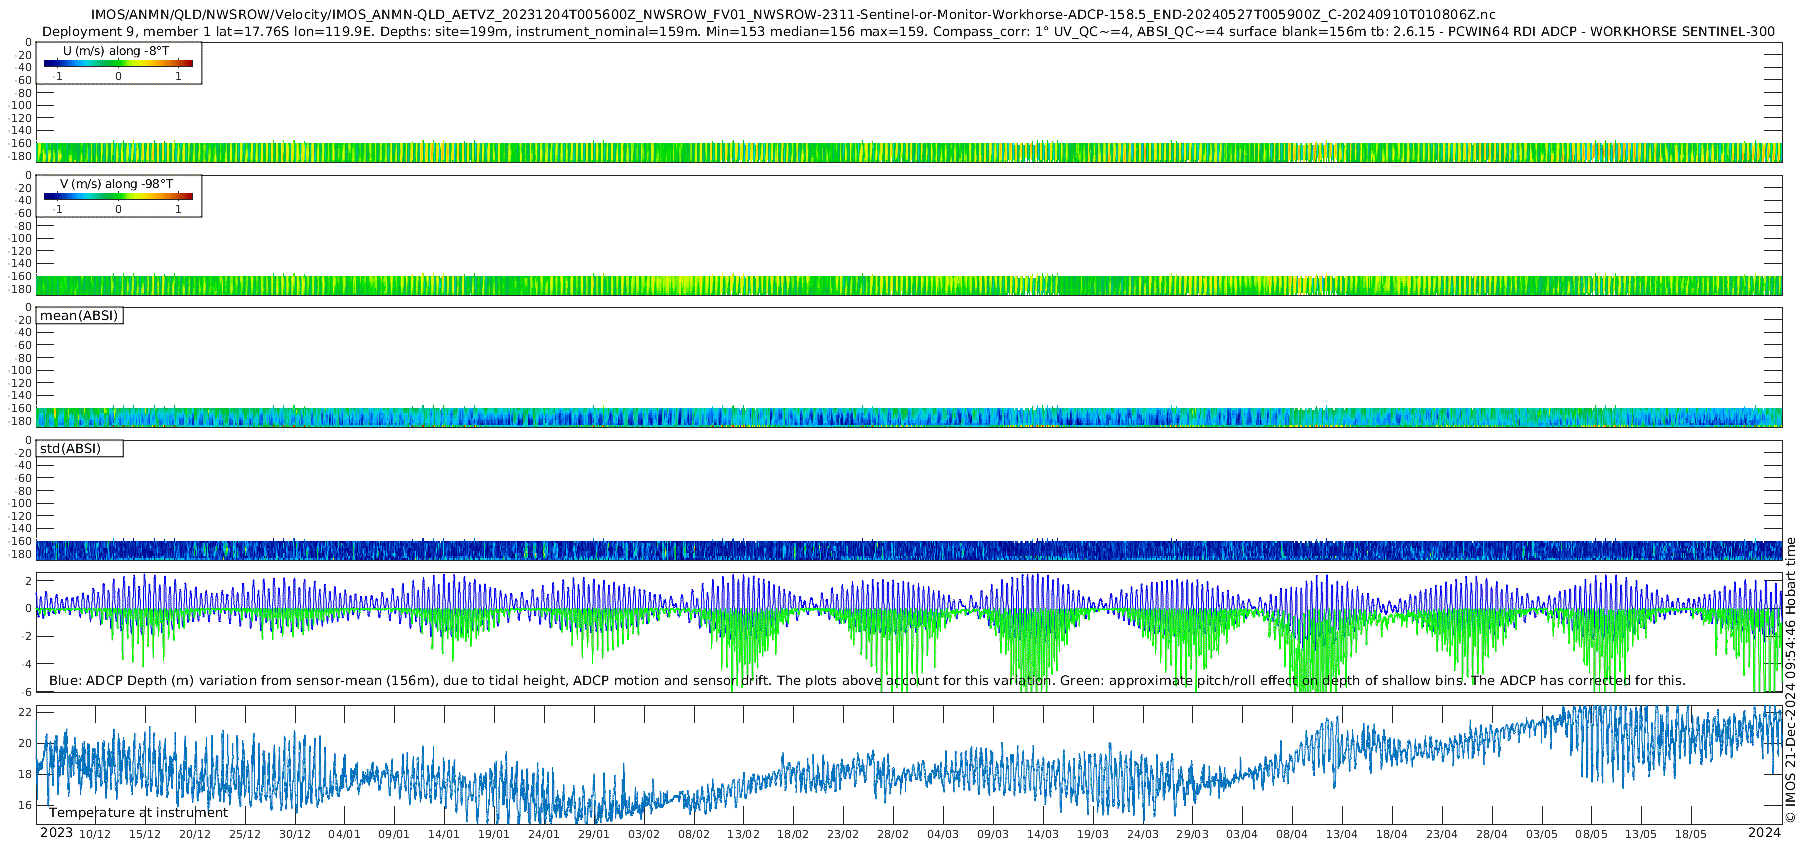Screen dimensions: 1800x850
Task: Click the 14/03 date tick label
Action: (1043, 834)
